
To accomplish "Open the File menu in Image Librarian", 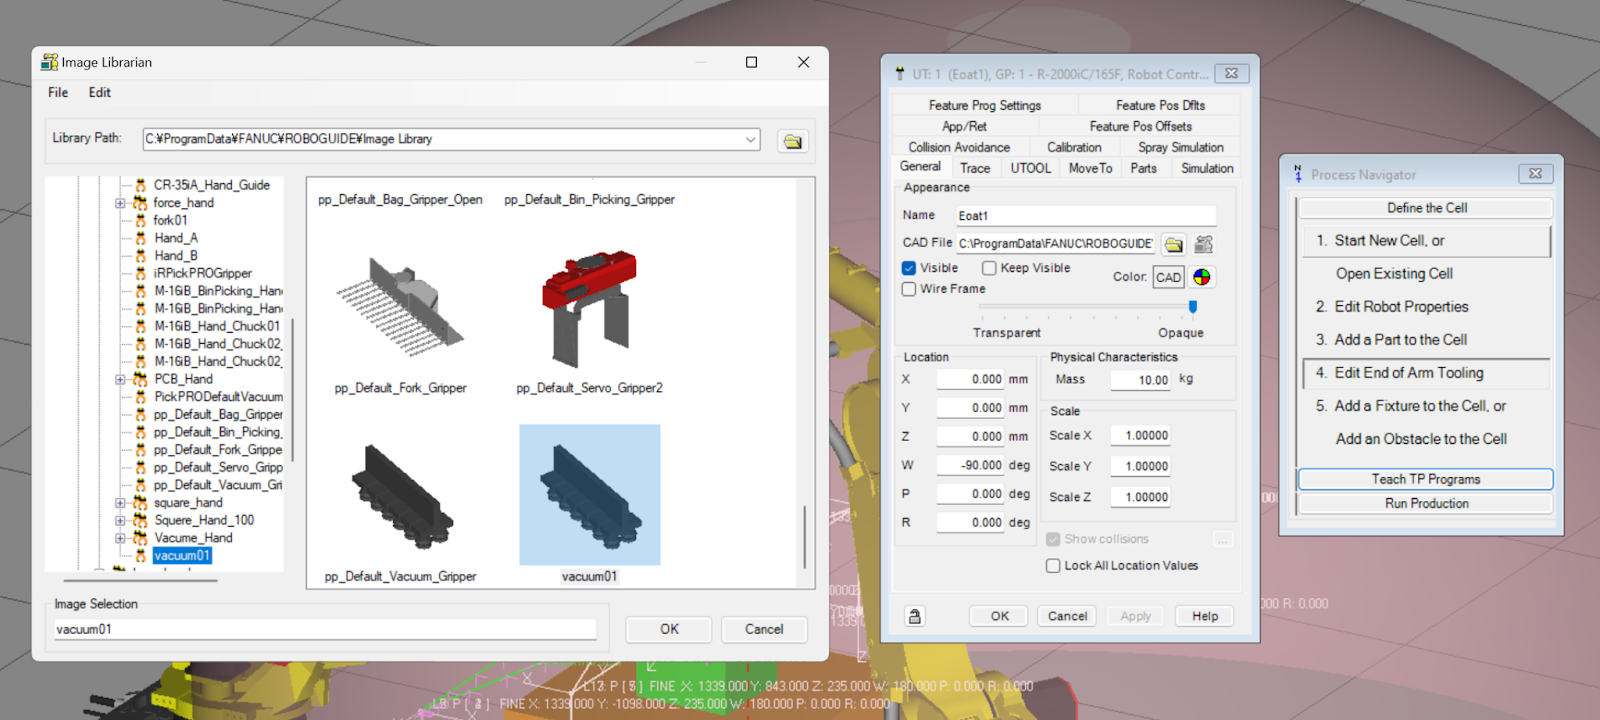I will [x=58, y=93].
